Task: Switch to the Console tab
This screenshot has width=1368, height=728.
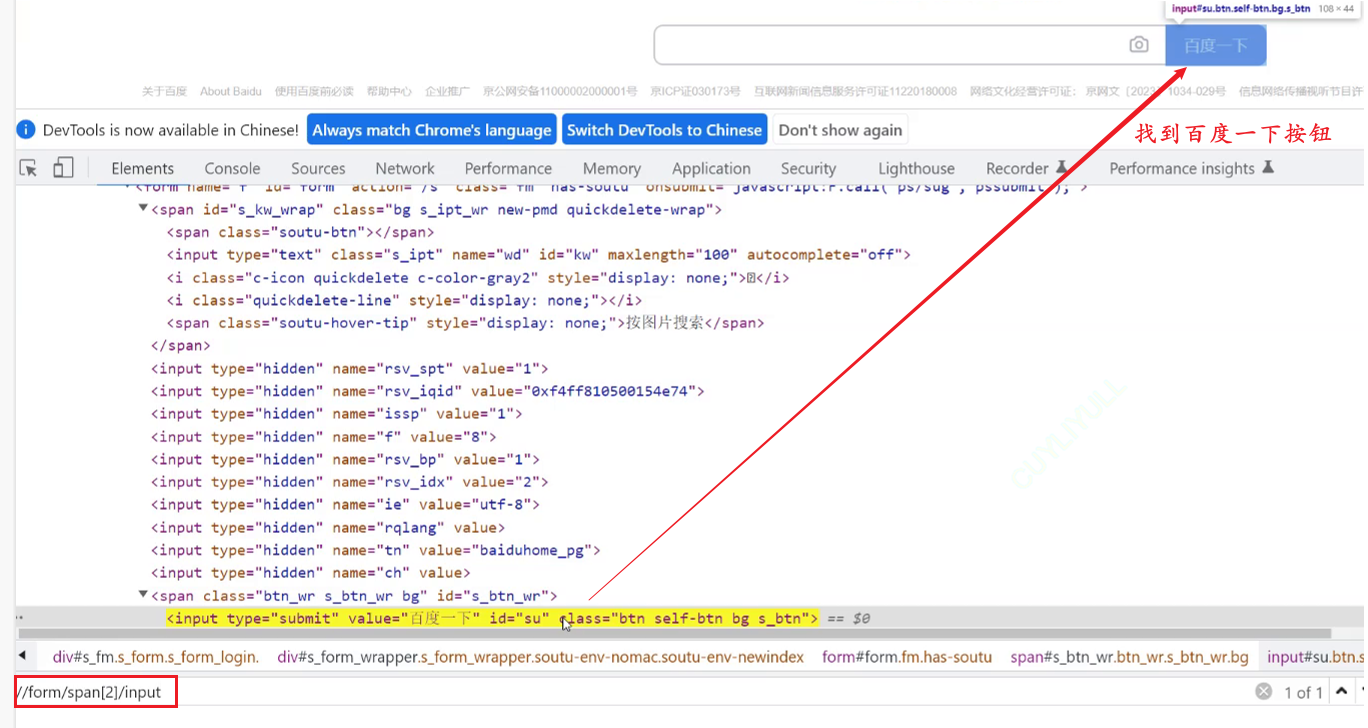Action: click(x=232, y=168)
